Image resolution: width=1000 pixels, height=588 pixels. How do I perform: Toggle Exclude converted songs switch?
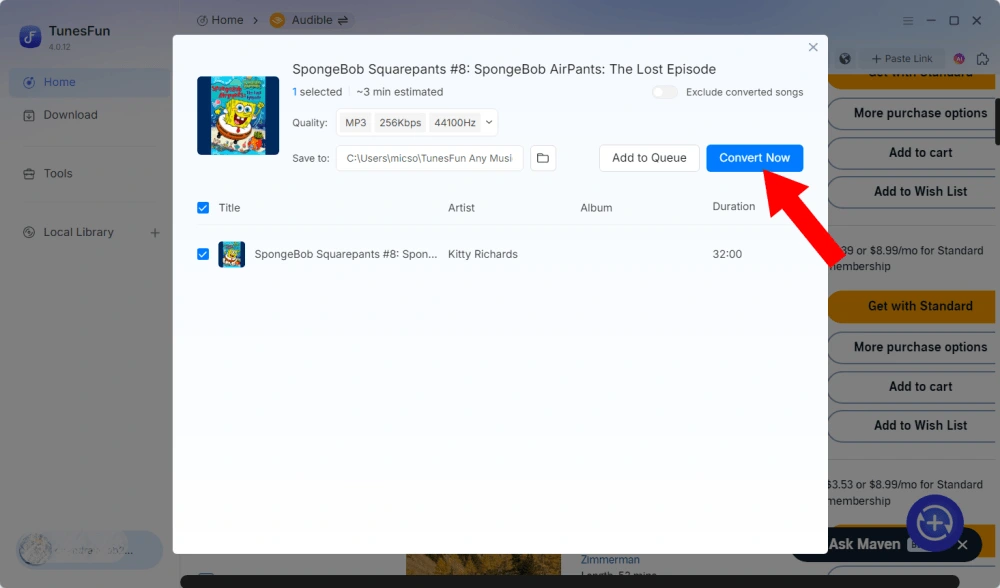[x=664, y=92]
